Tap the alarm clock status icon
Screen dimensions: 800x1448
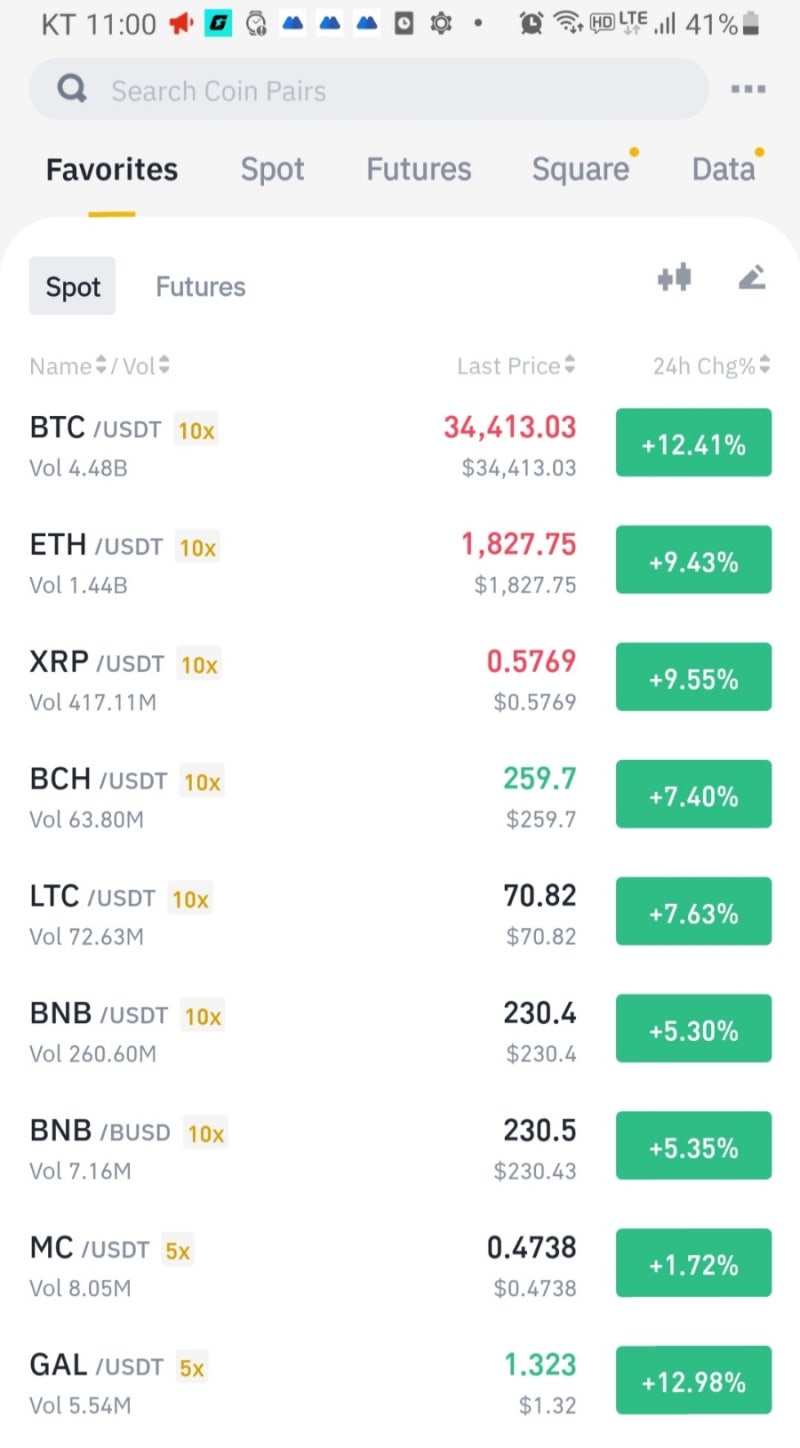point(532,23)
